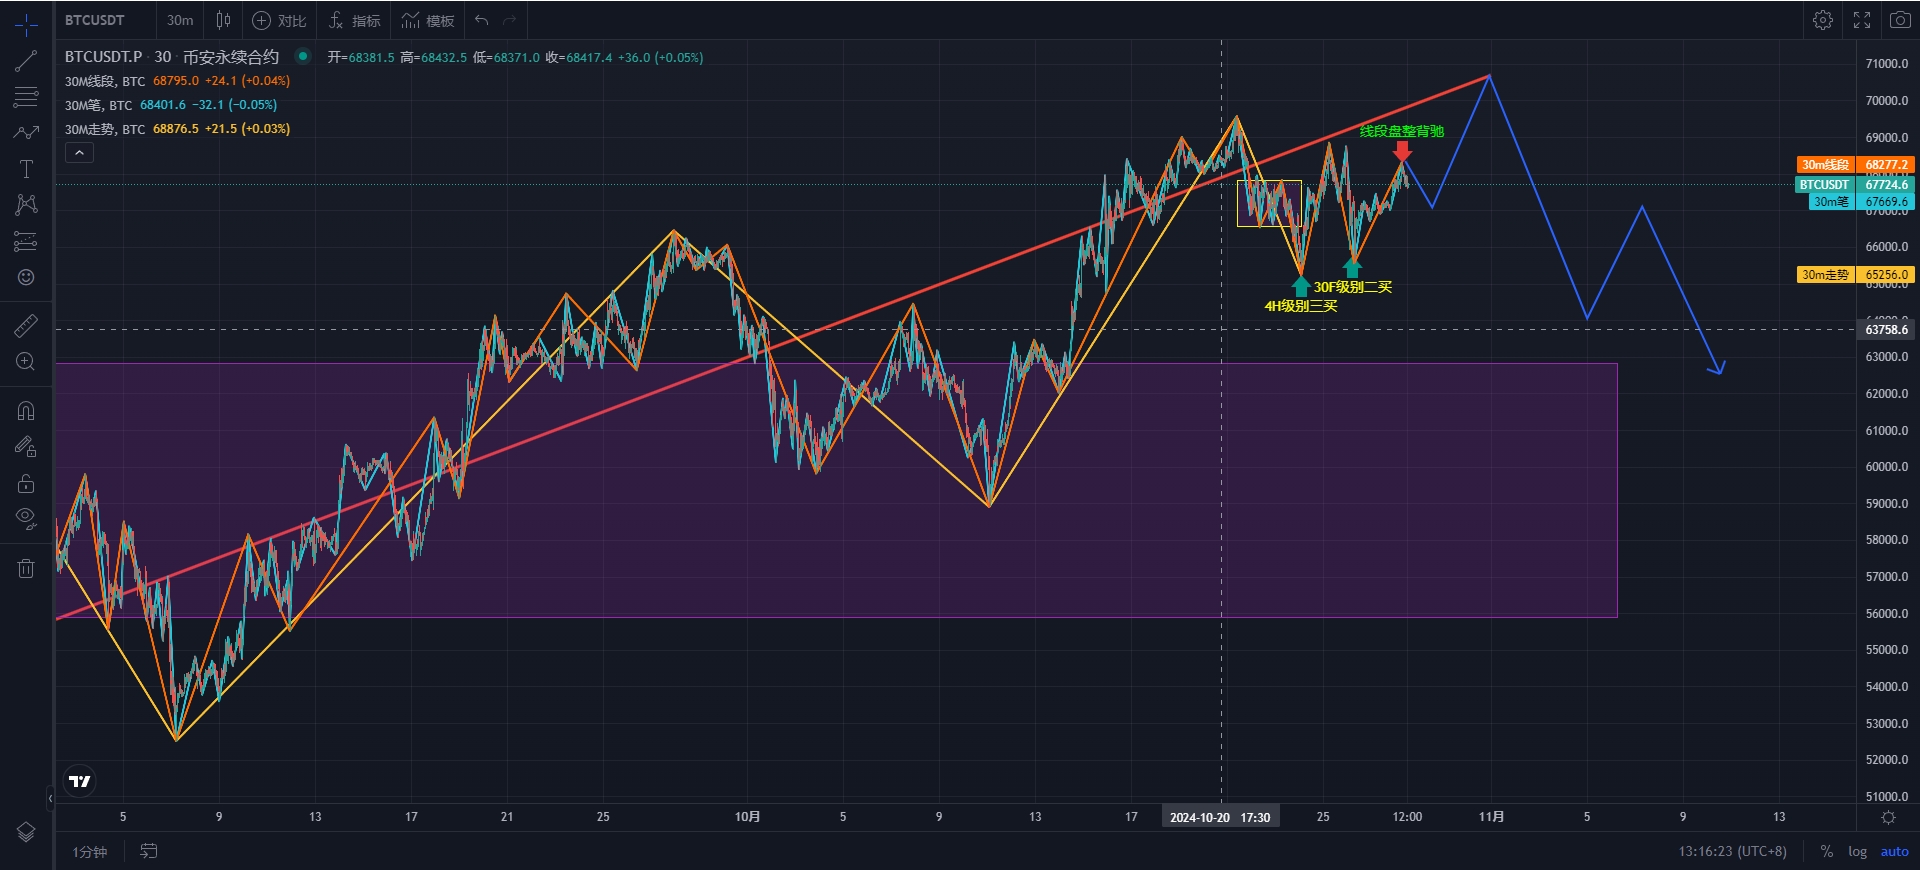Select the 30M笔 indicator legend

[99, 105]
